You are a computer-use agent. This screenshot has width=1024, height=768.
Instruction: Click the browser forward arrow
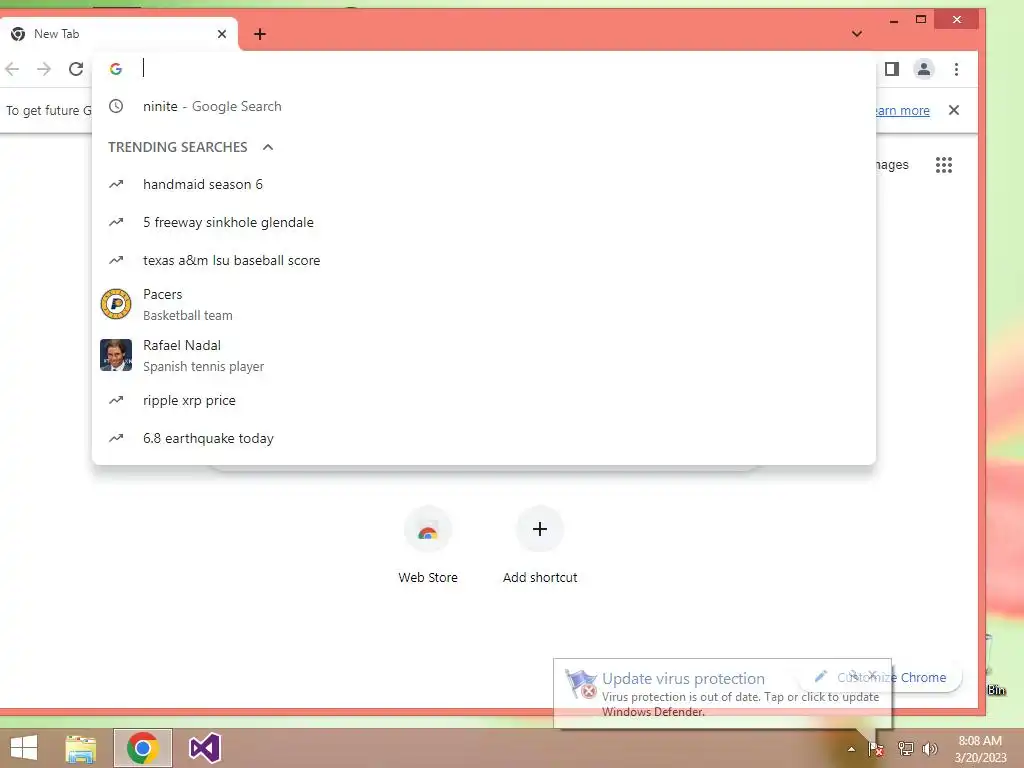[x=44, y=69]
